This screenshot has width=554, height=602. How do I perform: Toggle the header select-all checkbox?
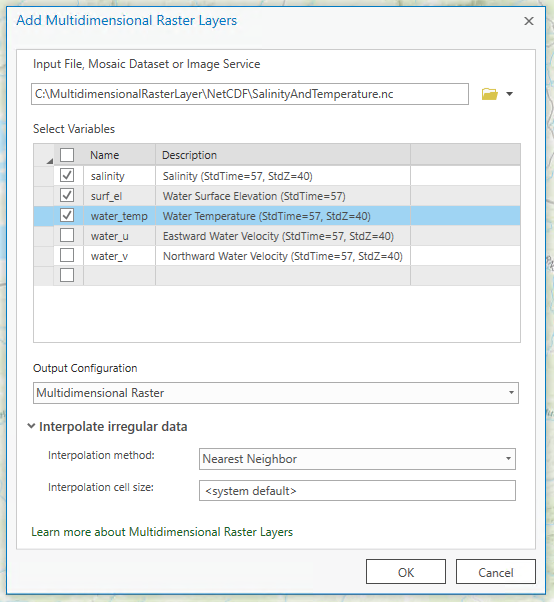click(67, 155)
